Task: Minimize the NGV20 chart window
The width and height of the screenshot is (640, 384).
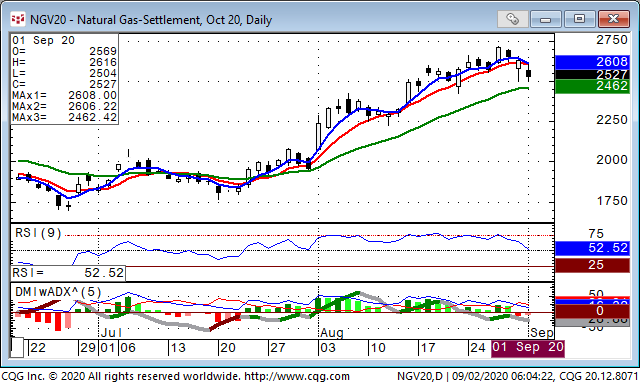Action: [546, 19]
